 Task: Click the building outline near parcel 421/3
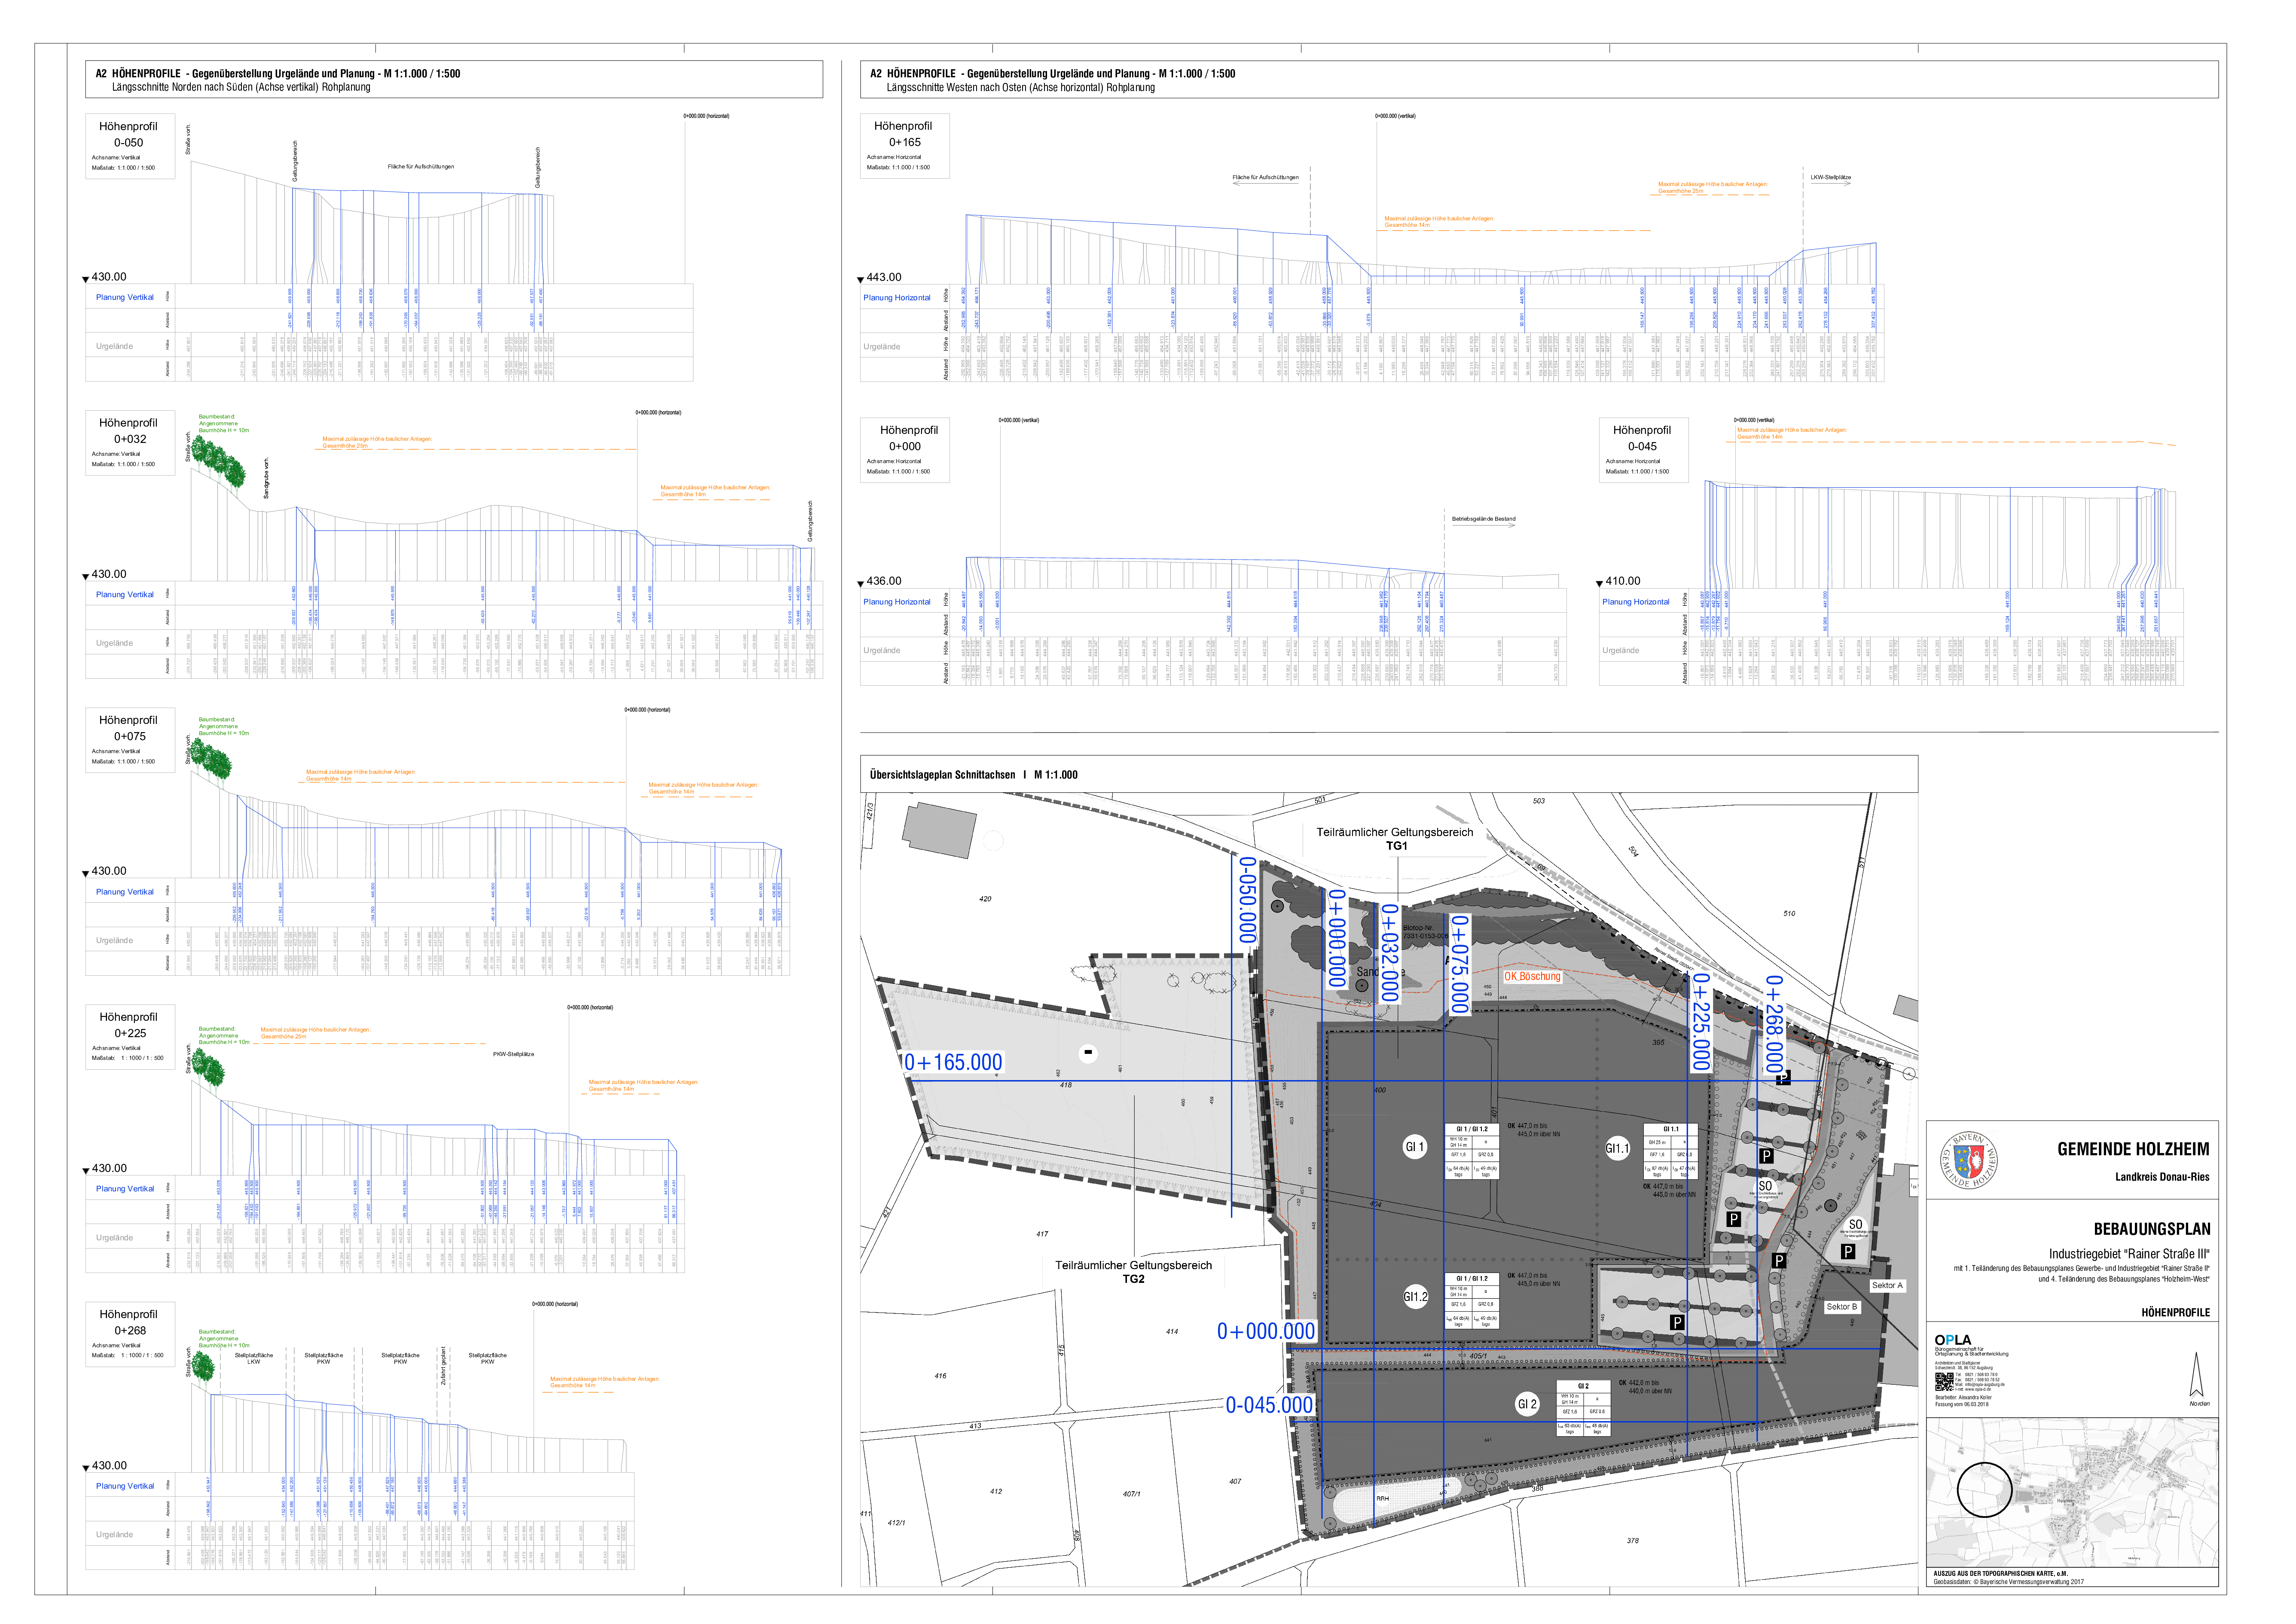939,830
